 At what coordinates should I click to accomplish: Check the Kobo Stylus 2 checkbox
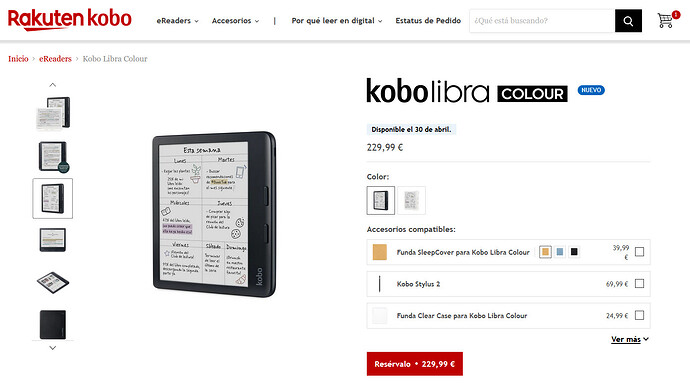[x=639, y=283]
